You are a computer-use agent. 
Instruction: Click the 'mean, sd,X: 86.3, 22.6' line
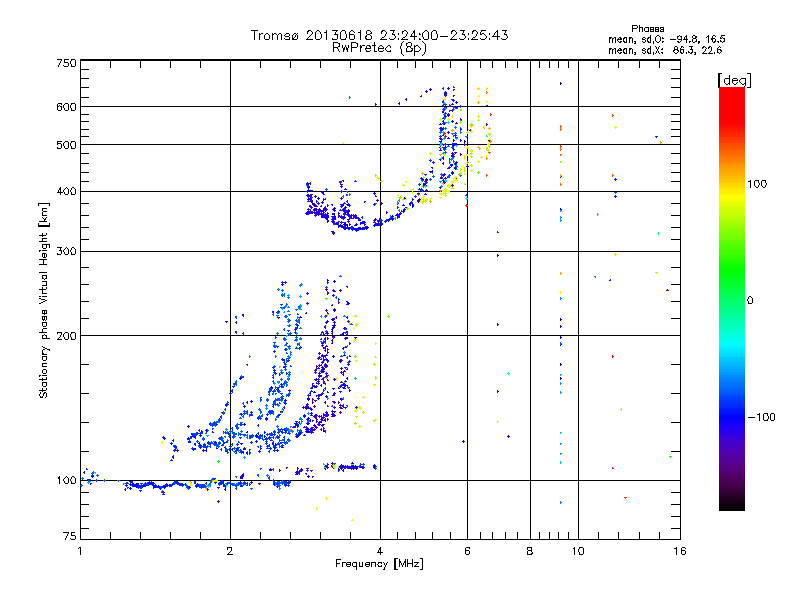665,50
